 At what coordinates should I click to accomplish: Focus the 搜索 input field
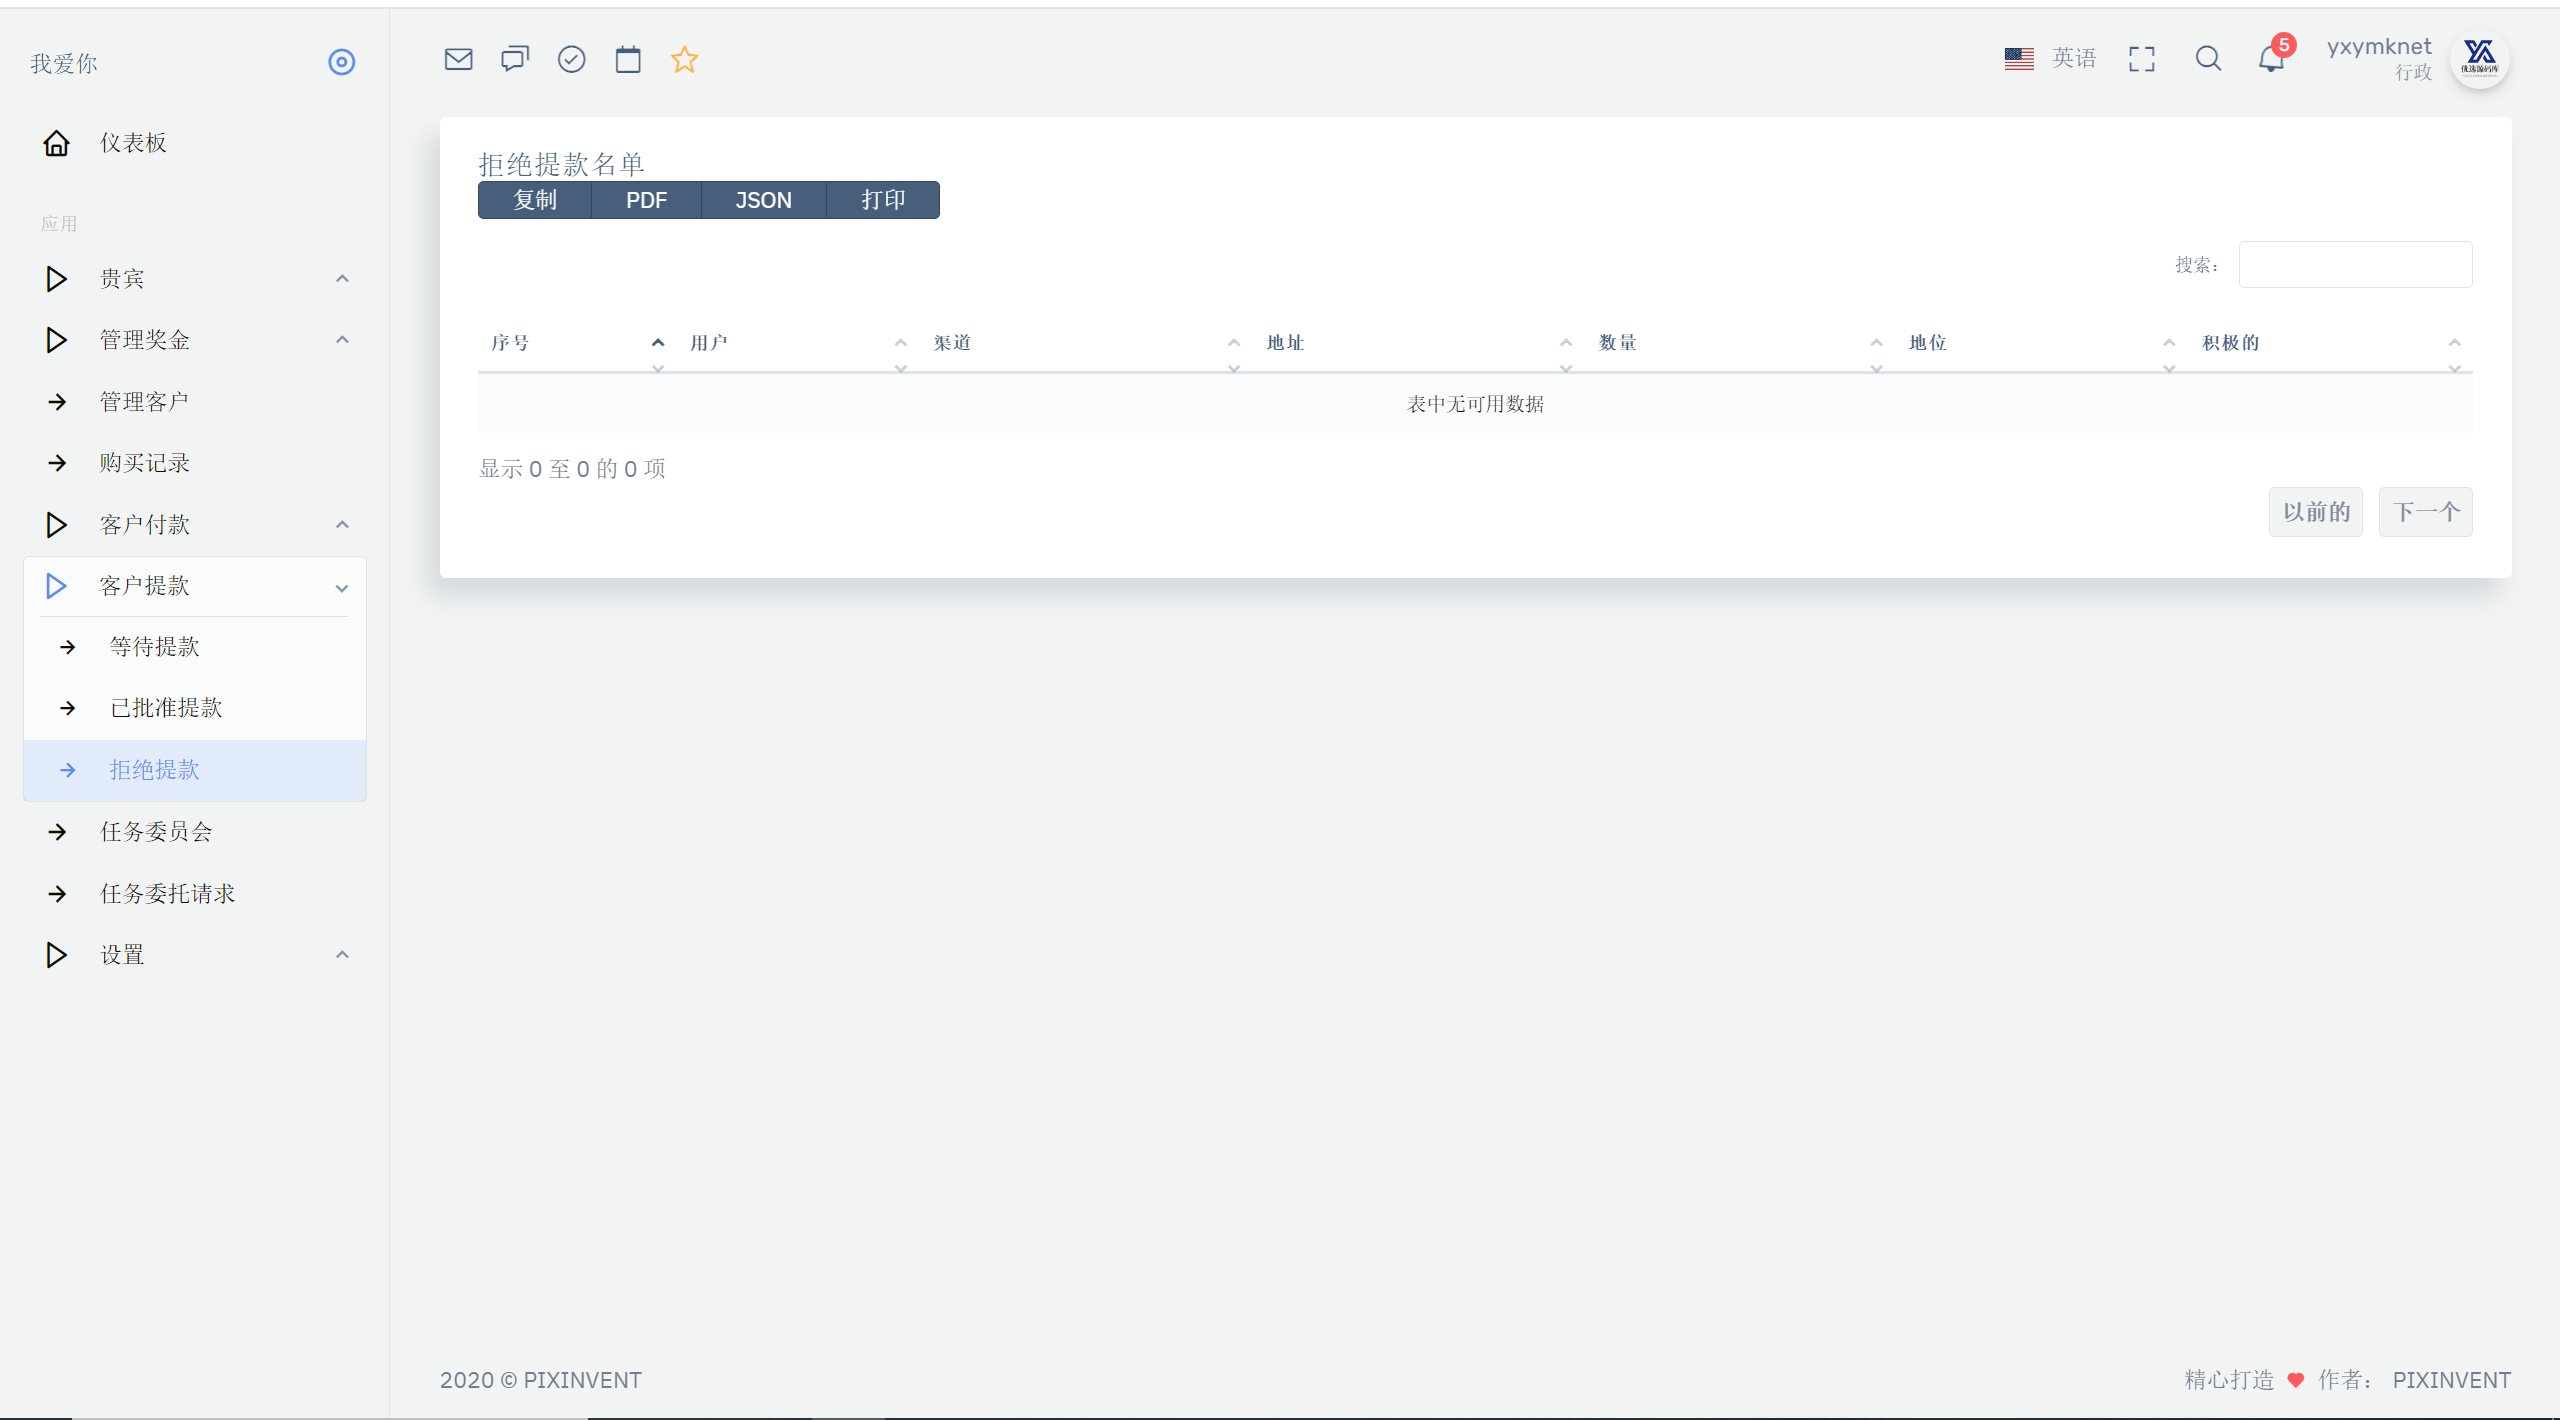(x=2356, y=264)
